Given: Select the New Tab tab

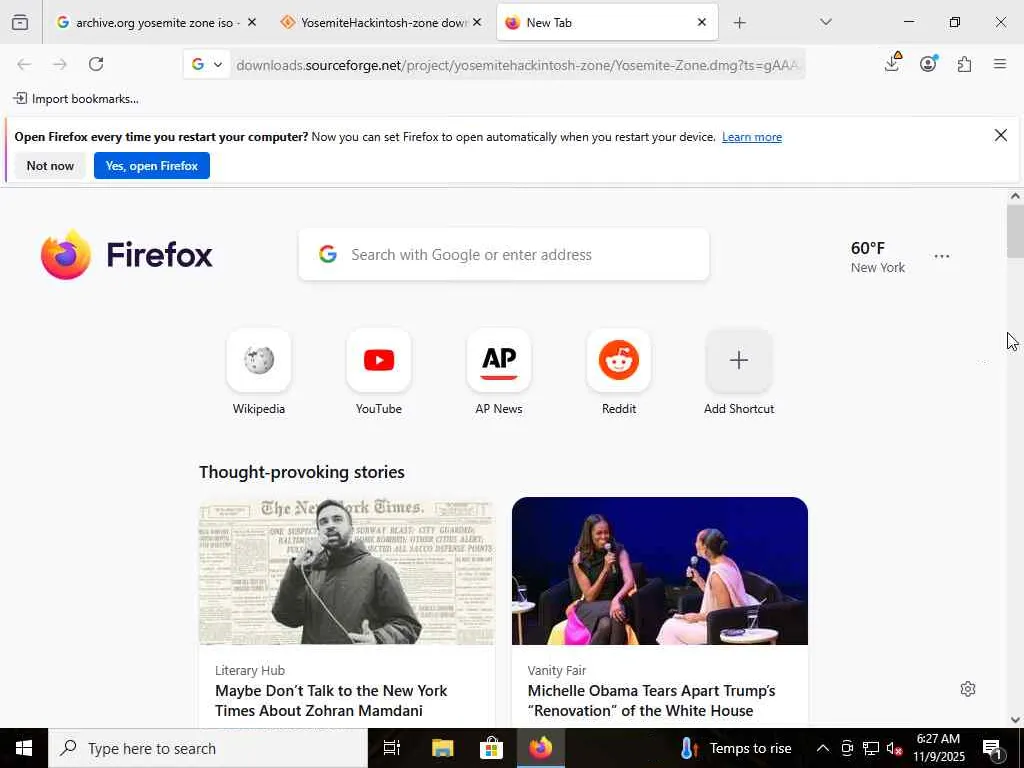Looking at the screenshot, I should coord(607,23).
